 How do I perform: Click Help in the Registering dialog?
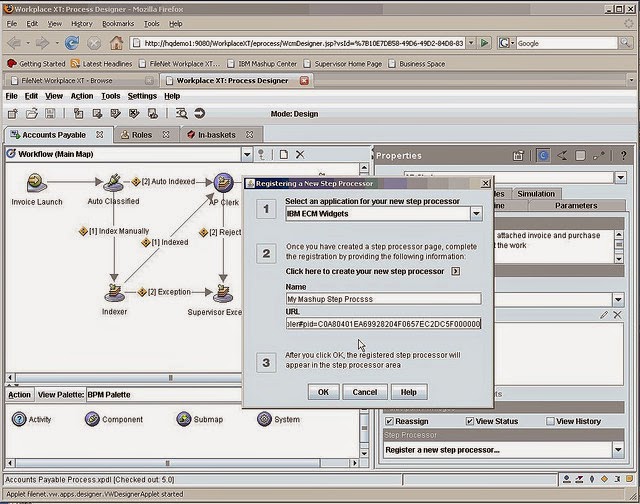pos(409,392)
